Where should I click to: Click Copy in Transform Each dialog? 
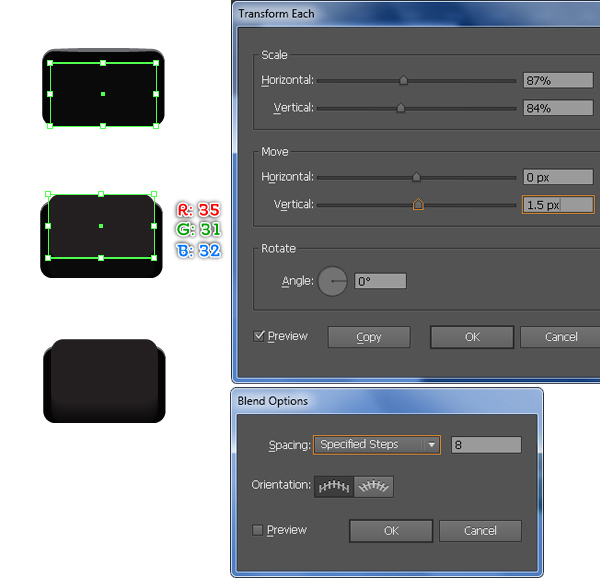point(369,337)
